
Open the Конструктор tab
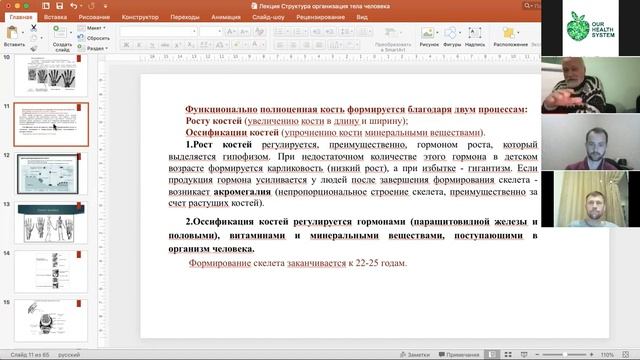tap(140, 17)
